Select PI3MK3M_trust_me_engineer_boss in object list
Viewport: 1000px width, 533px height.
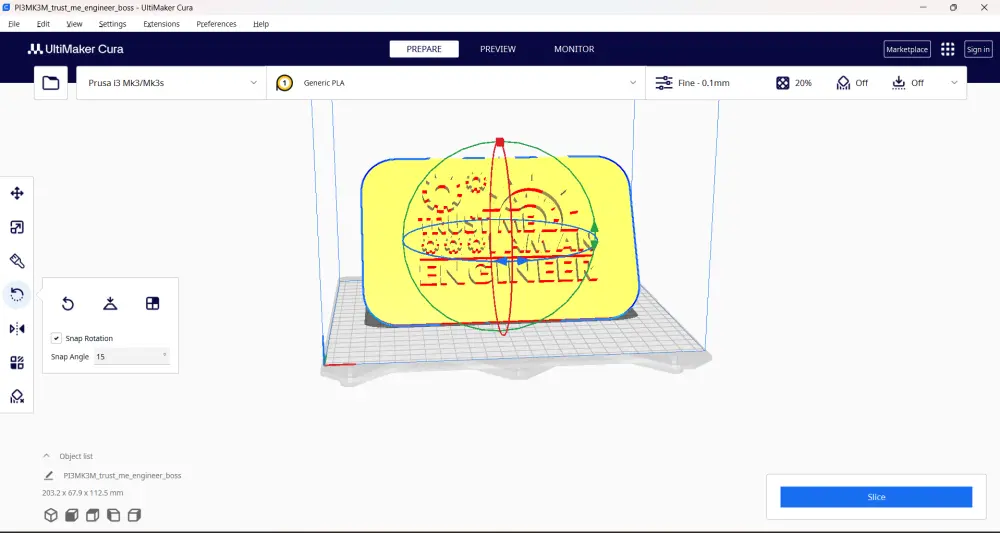[x=122, y=476]
